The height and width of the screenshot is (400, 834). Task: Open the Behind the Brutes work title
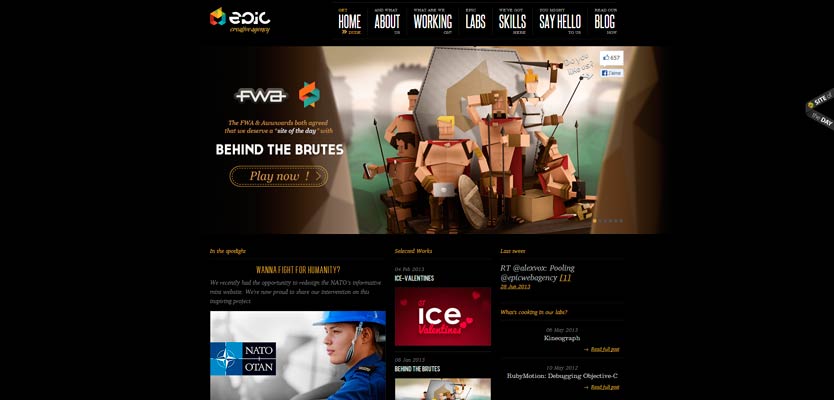pos(417,369)
